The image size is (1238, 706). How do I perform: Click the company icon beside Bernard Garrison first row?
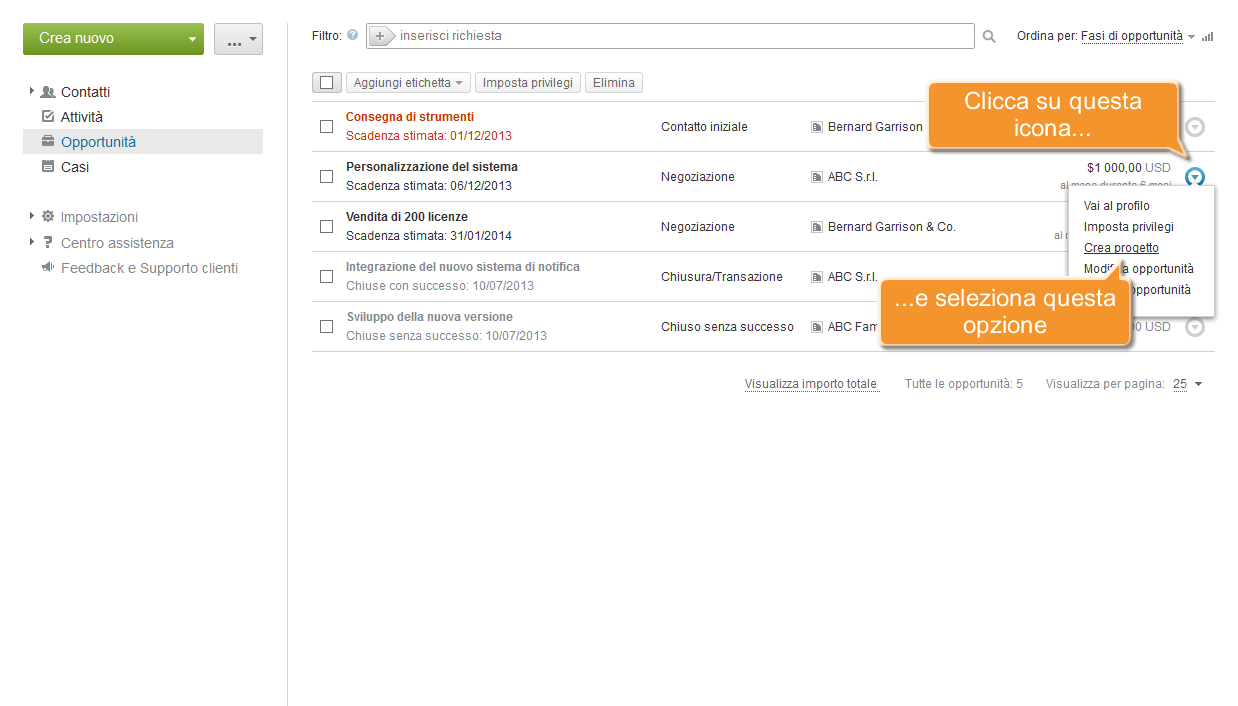(817, 127)
